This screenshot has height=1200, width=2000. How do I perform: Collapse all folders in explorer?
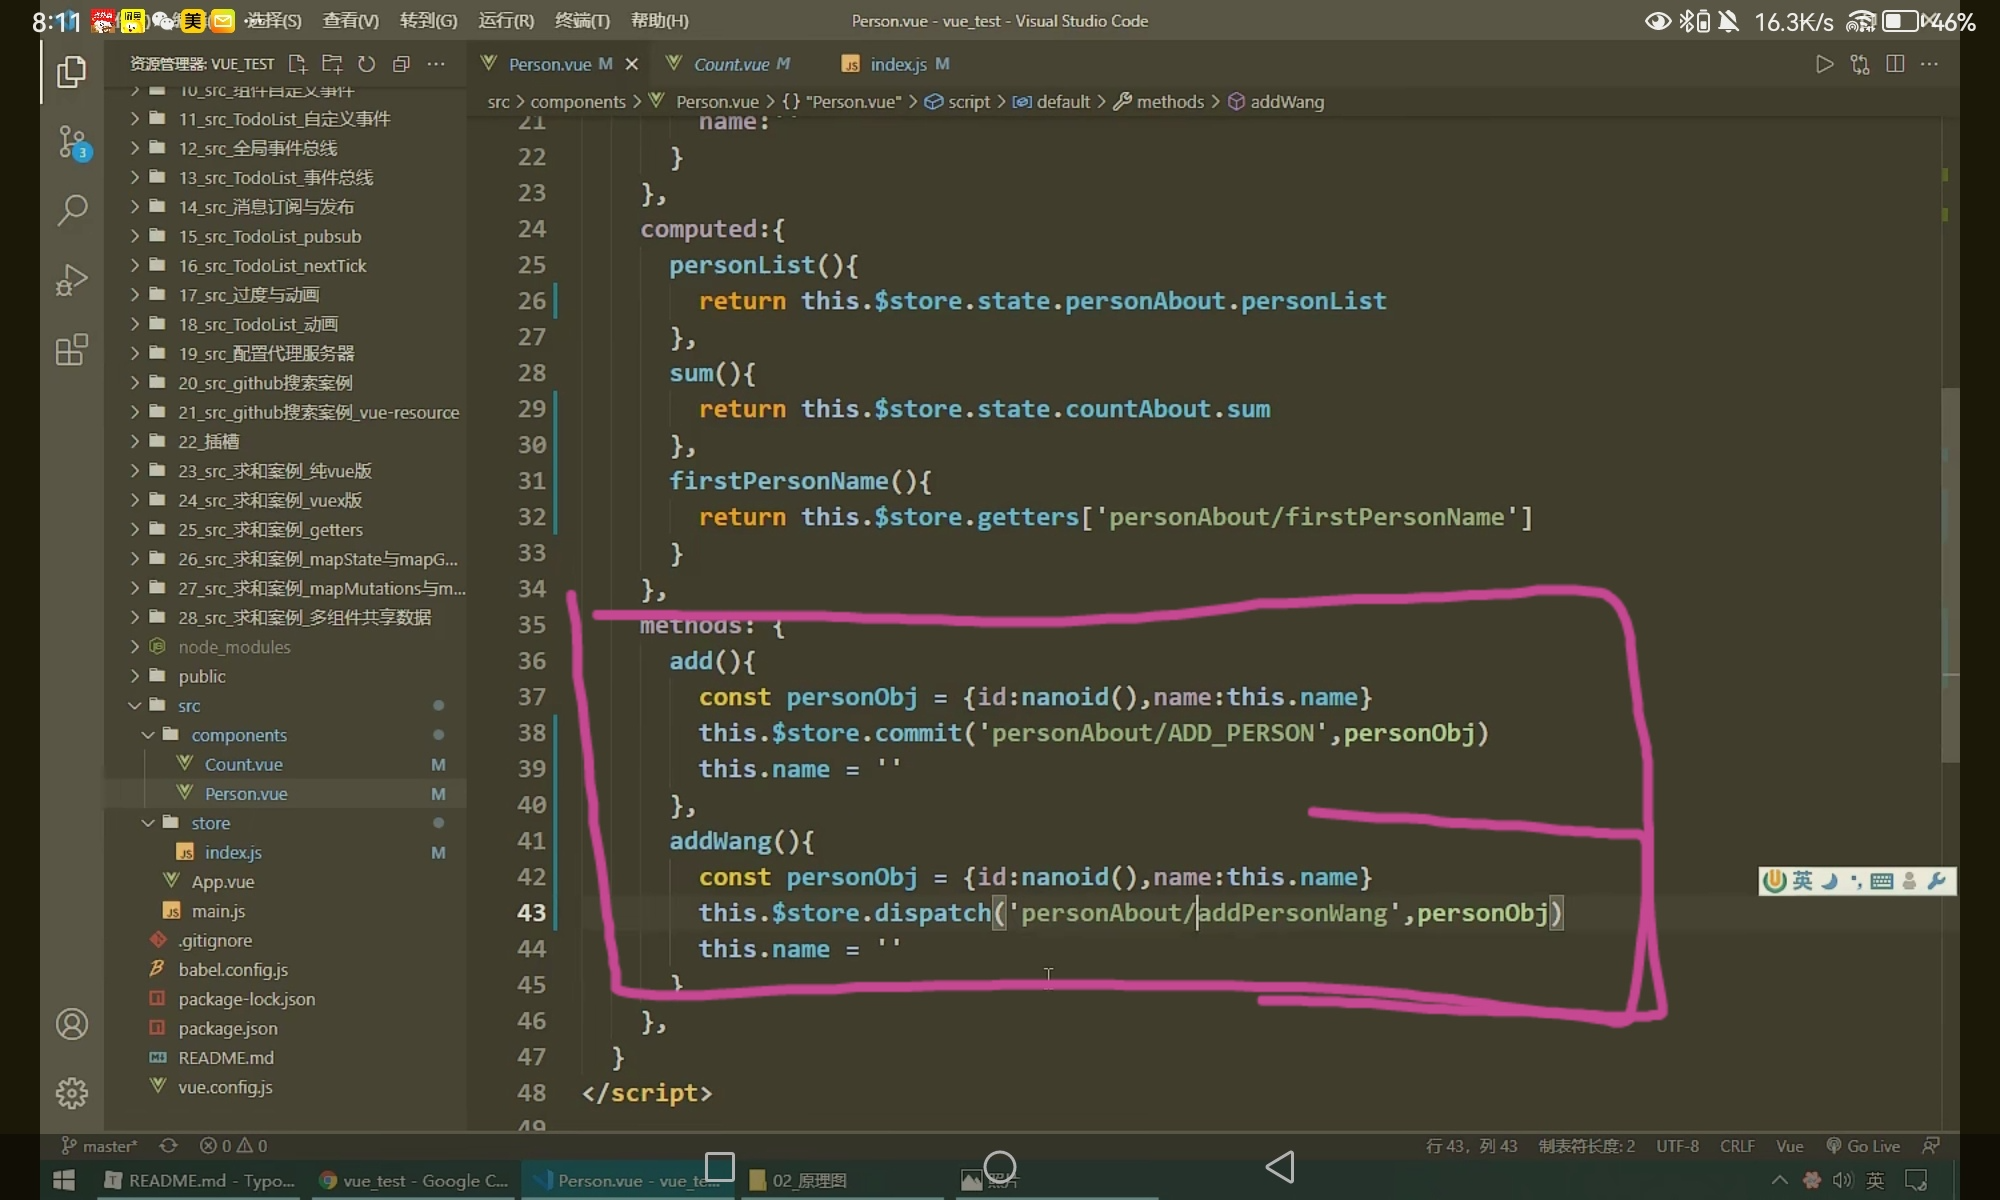pyautogui.click(x=401, y=64)
